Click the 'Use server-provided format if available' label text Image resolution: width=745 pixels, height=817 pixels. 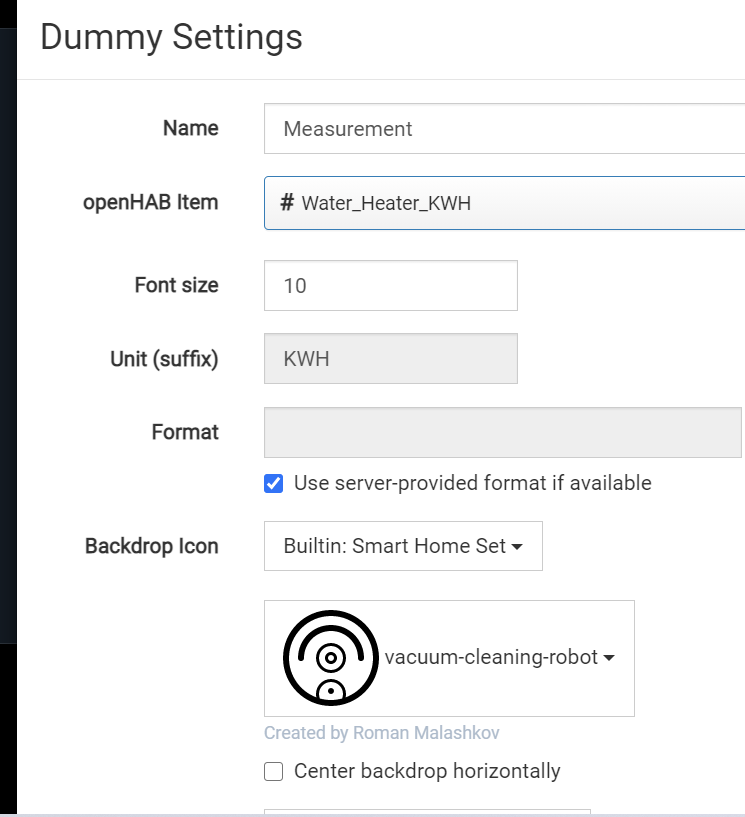(472, 484)
